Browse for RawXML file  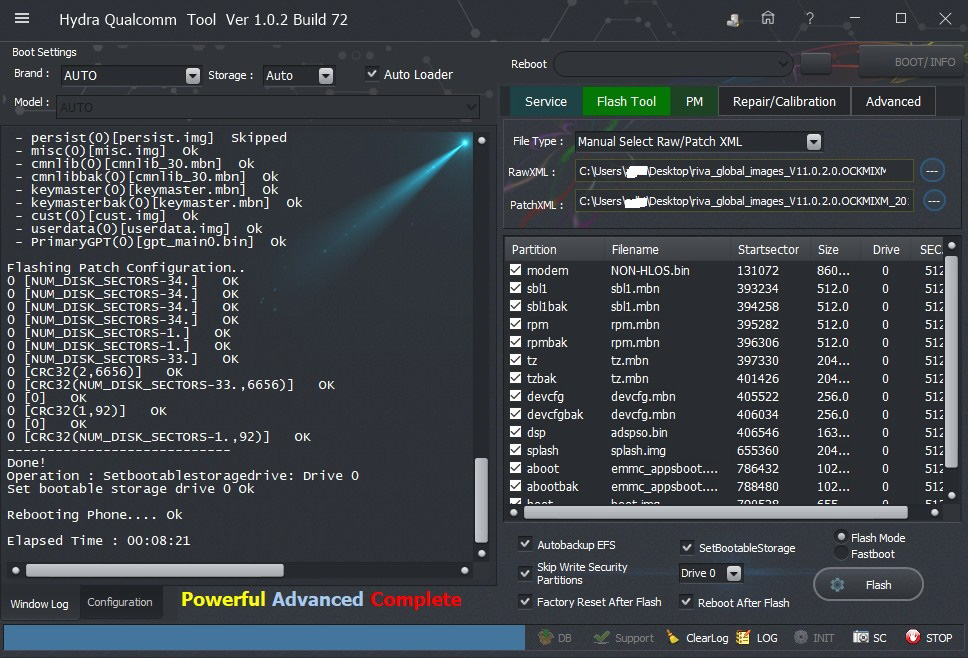pyautogui.click(x=932, y=171)
